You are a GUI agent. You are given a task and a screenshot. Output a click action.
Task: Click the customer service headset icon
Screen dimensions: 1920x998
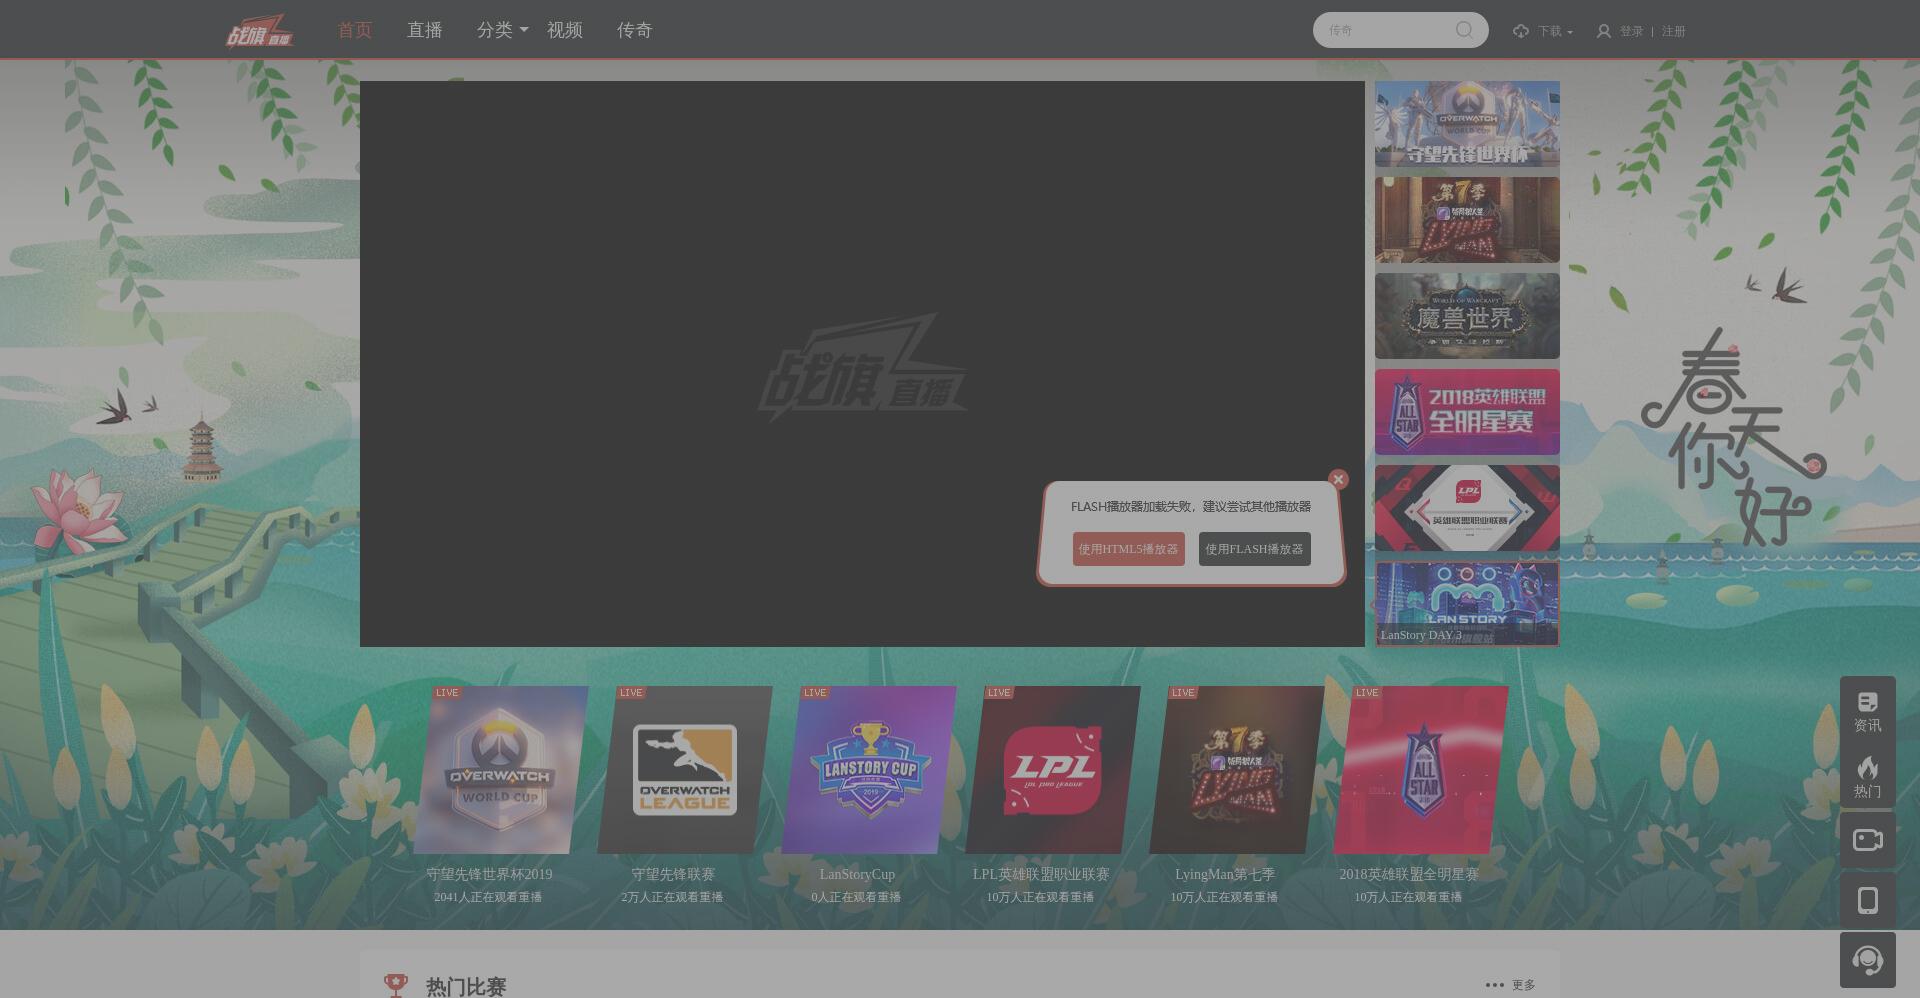[x=1867, y=960]
